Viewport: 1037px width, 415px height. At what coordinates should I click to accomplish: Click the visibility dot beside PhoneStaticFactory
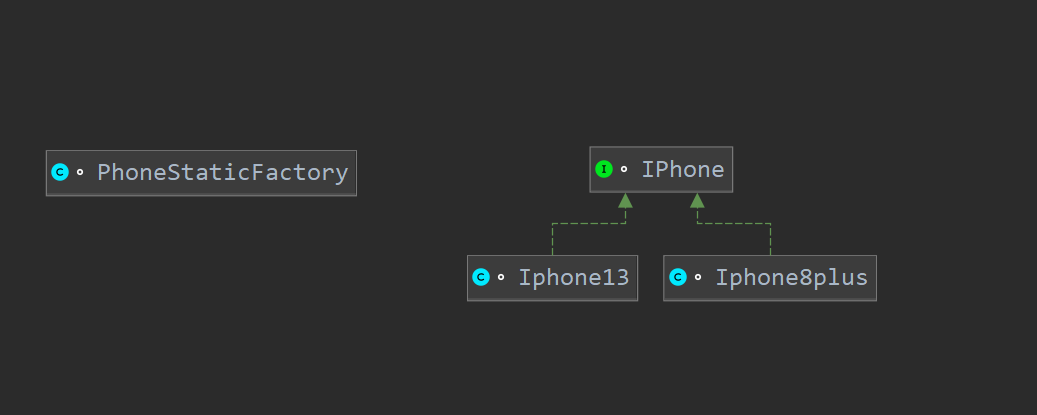pos(80,173)
